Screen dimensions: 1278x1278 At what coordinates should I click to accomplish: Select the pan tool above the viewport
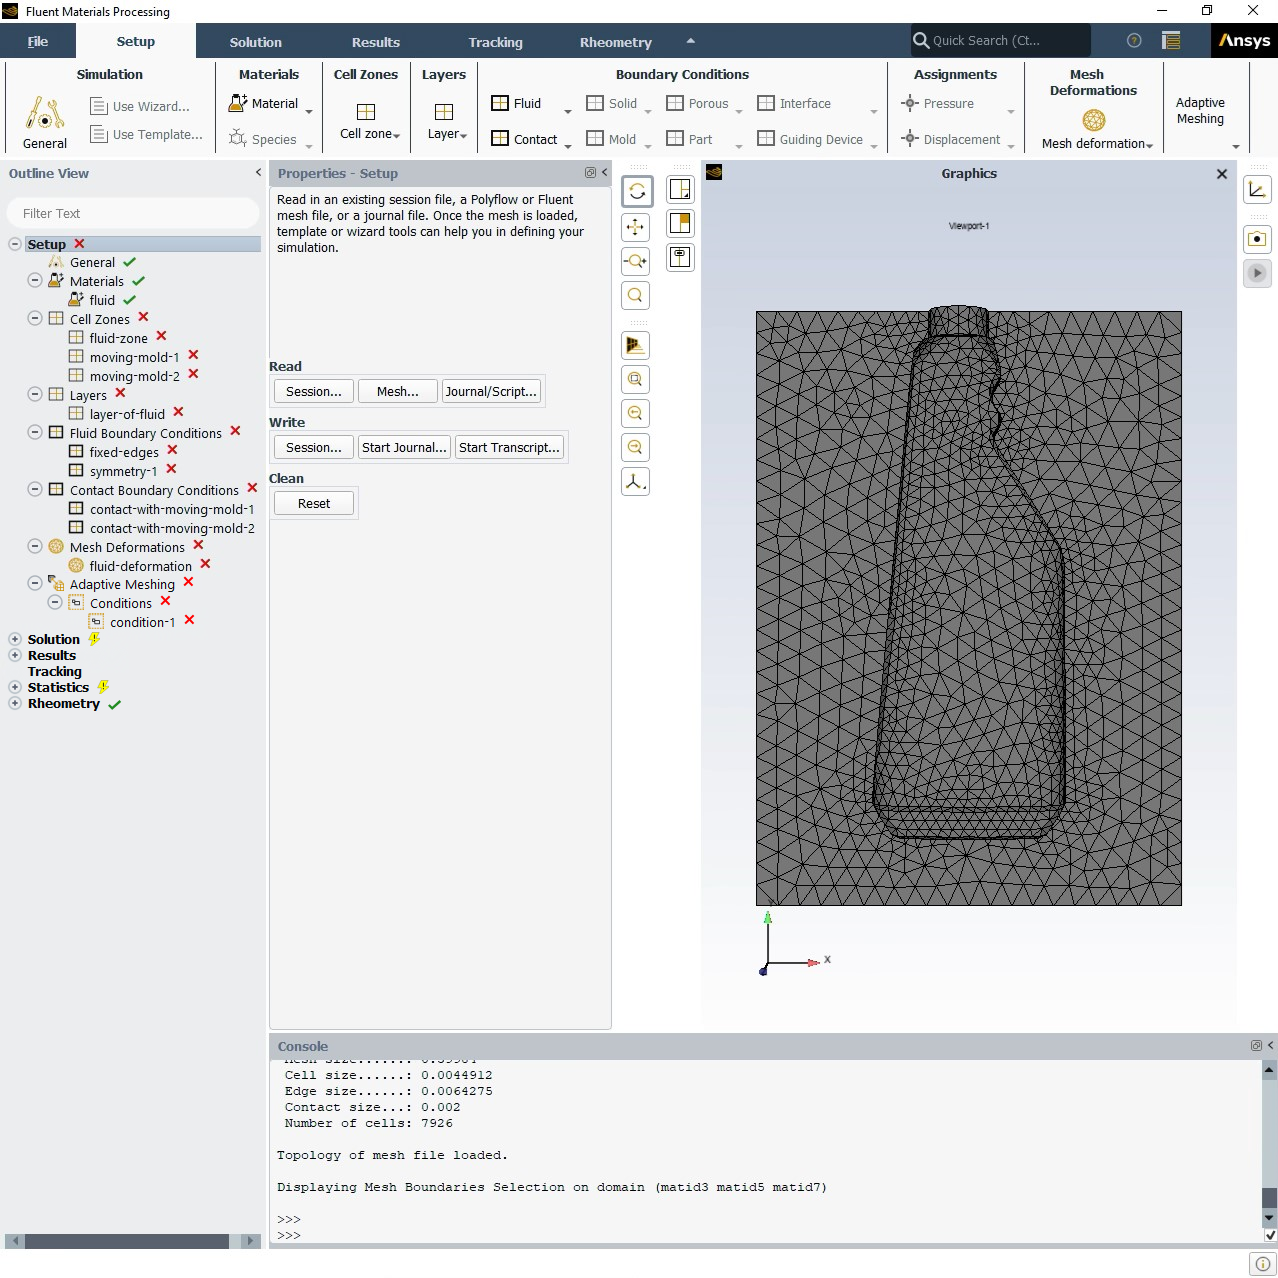[x=636, y=227]
